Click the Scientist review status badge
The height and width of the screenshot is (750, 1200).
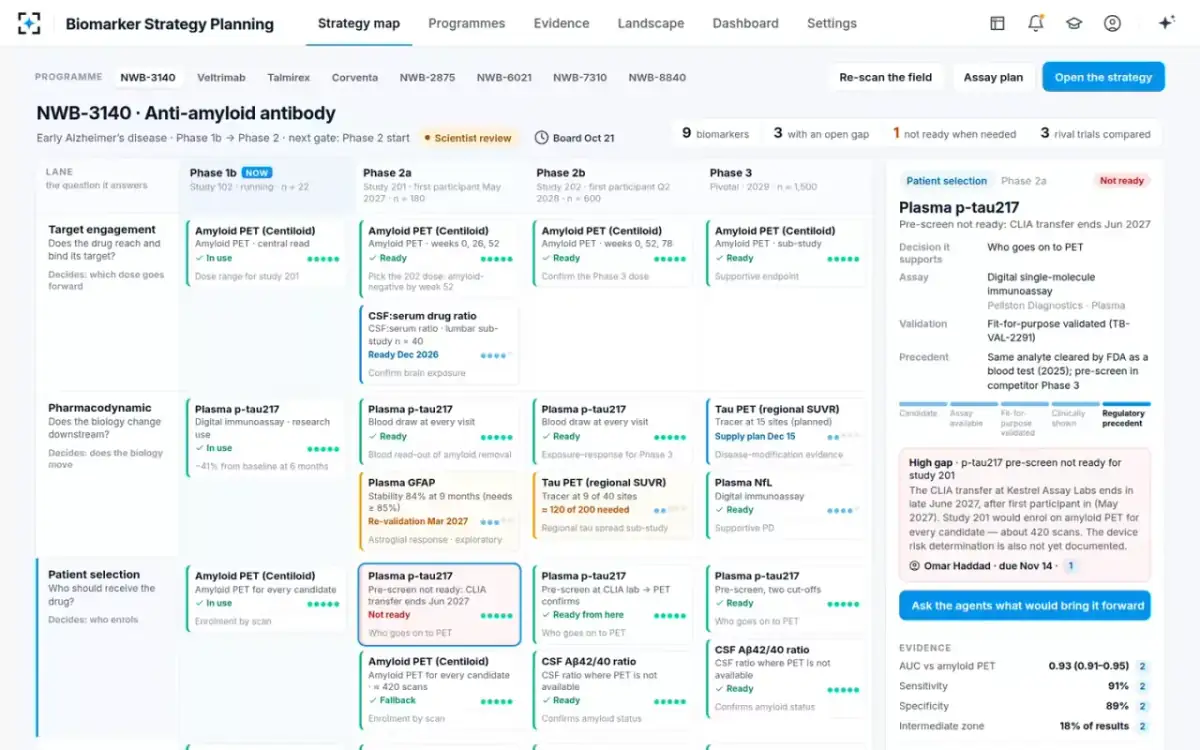[x=468, y=138]
